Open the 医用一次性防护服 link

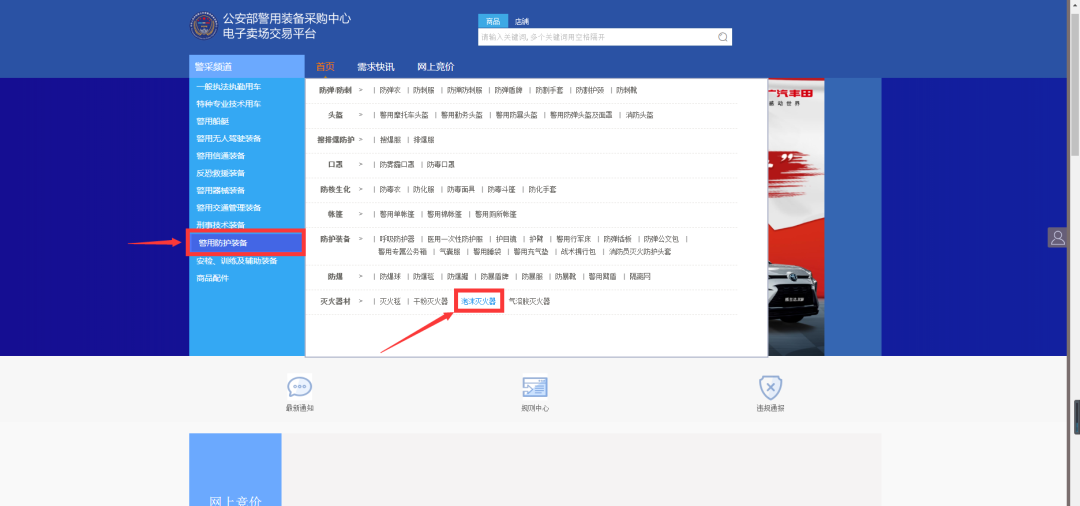tap(455, 239)
